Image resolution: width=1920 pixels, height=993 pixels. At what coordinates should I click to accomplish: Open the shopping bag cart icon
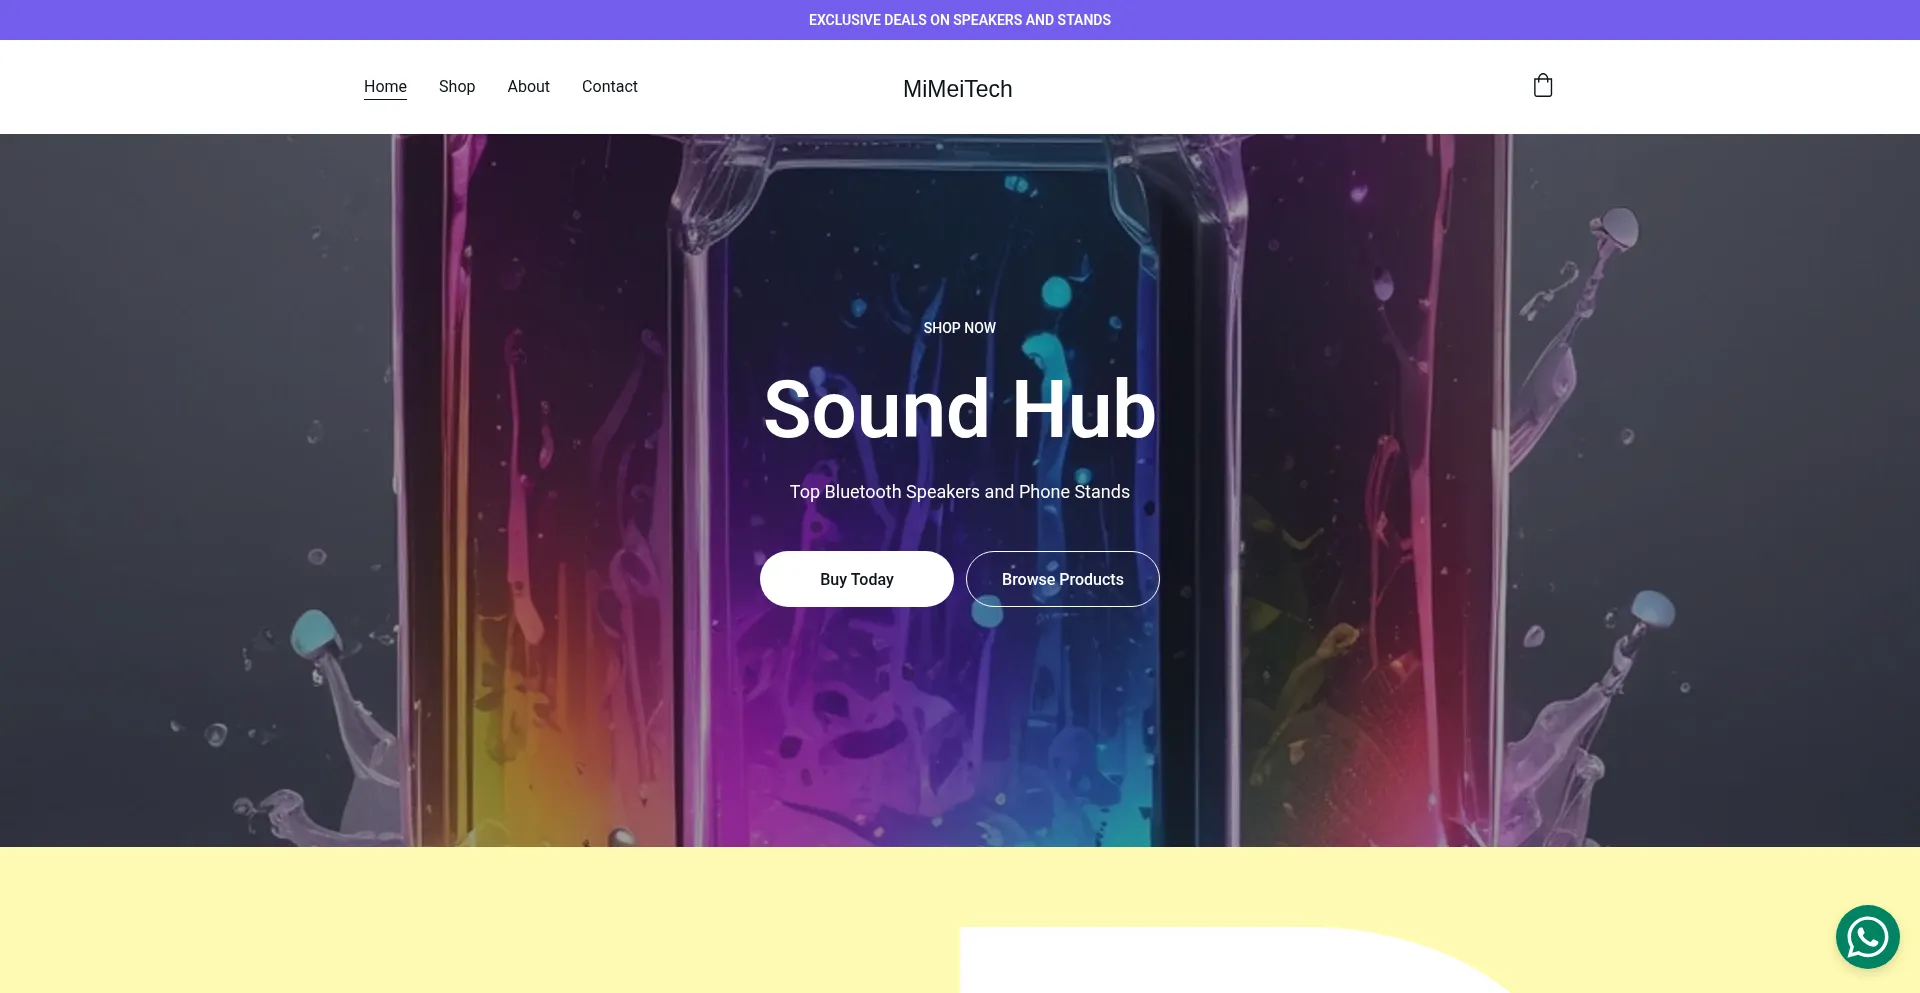click(1543, 86)
